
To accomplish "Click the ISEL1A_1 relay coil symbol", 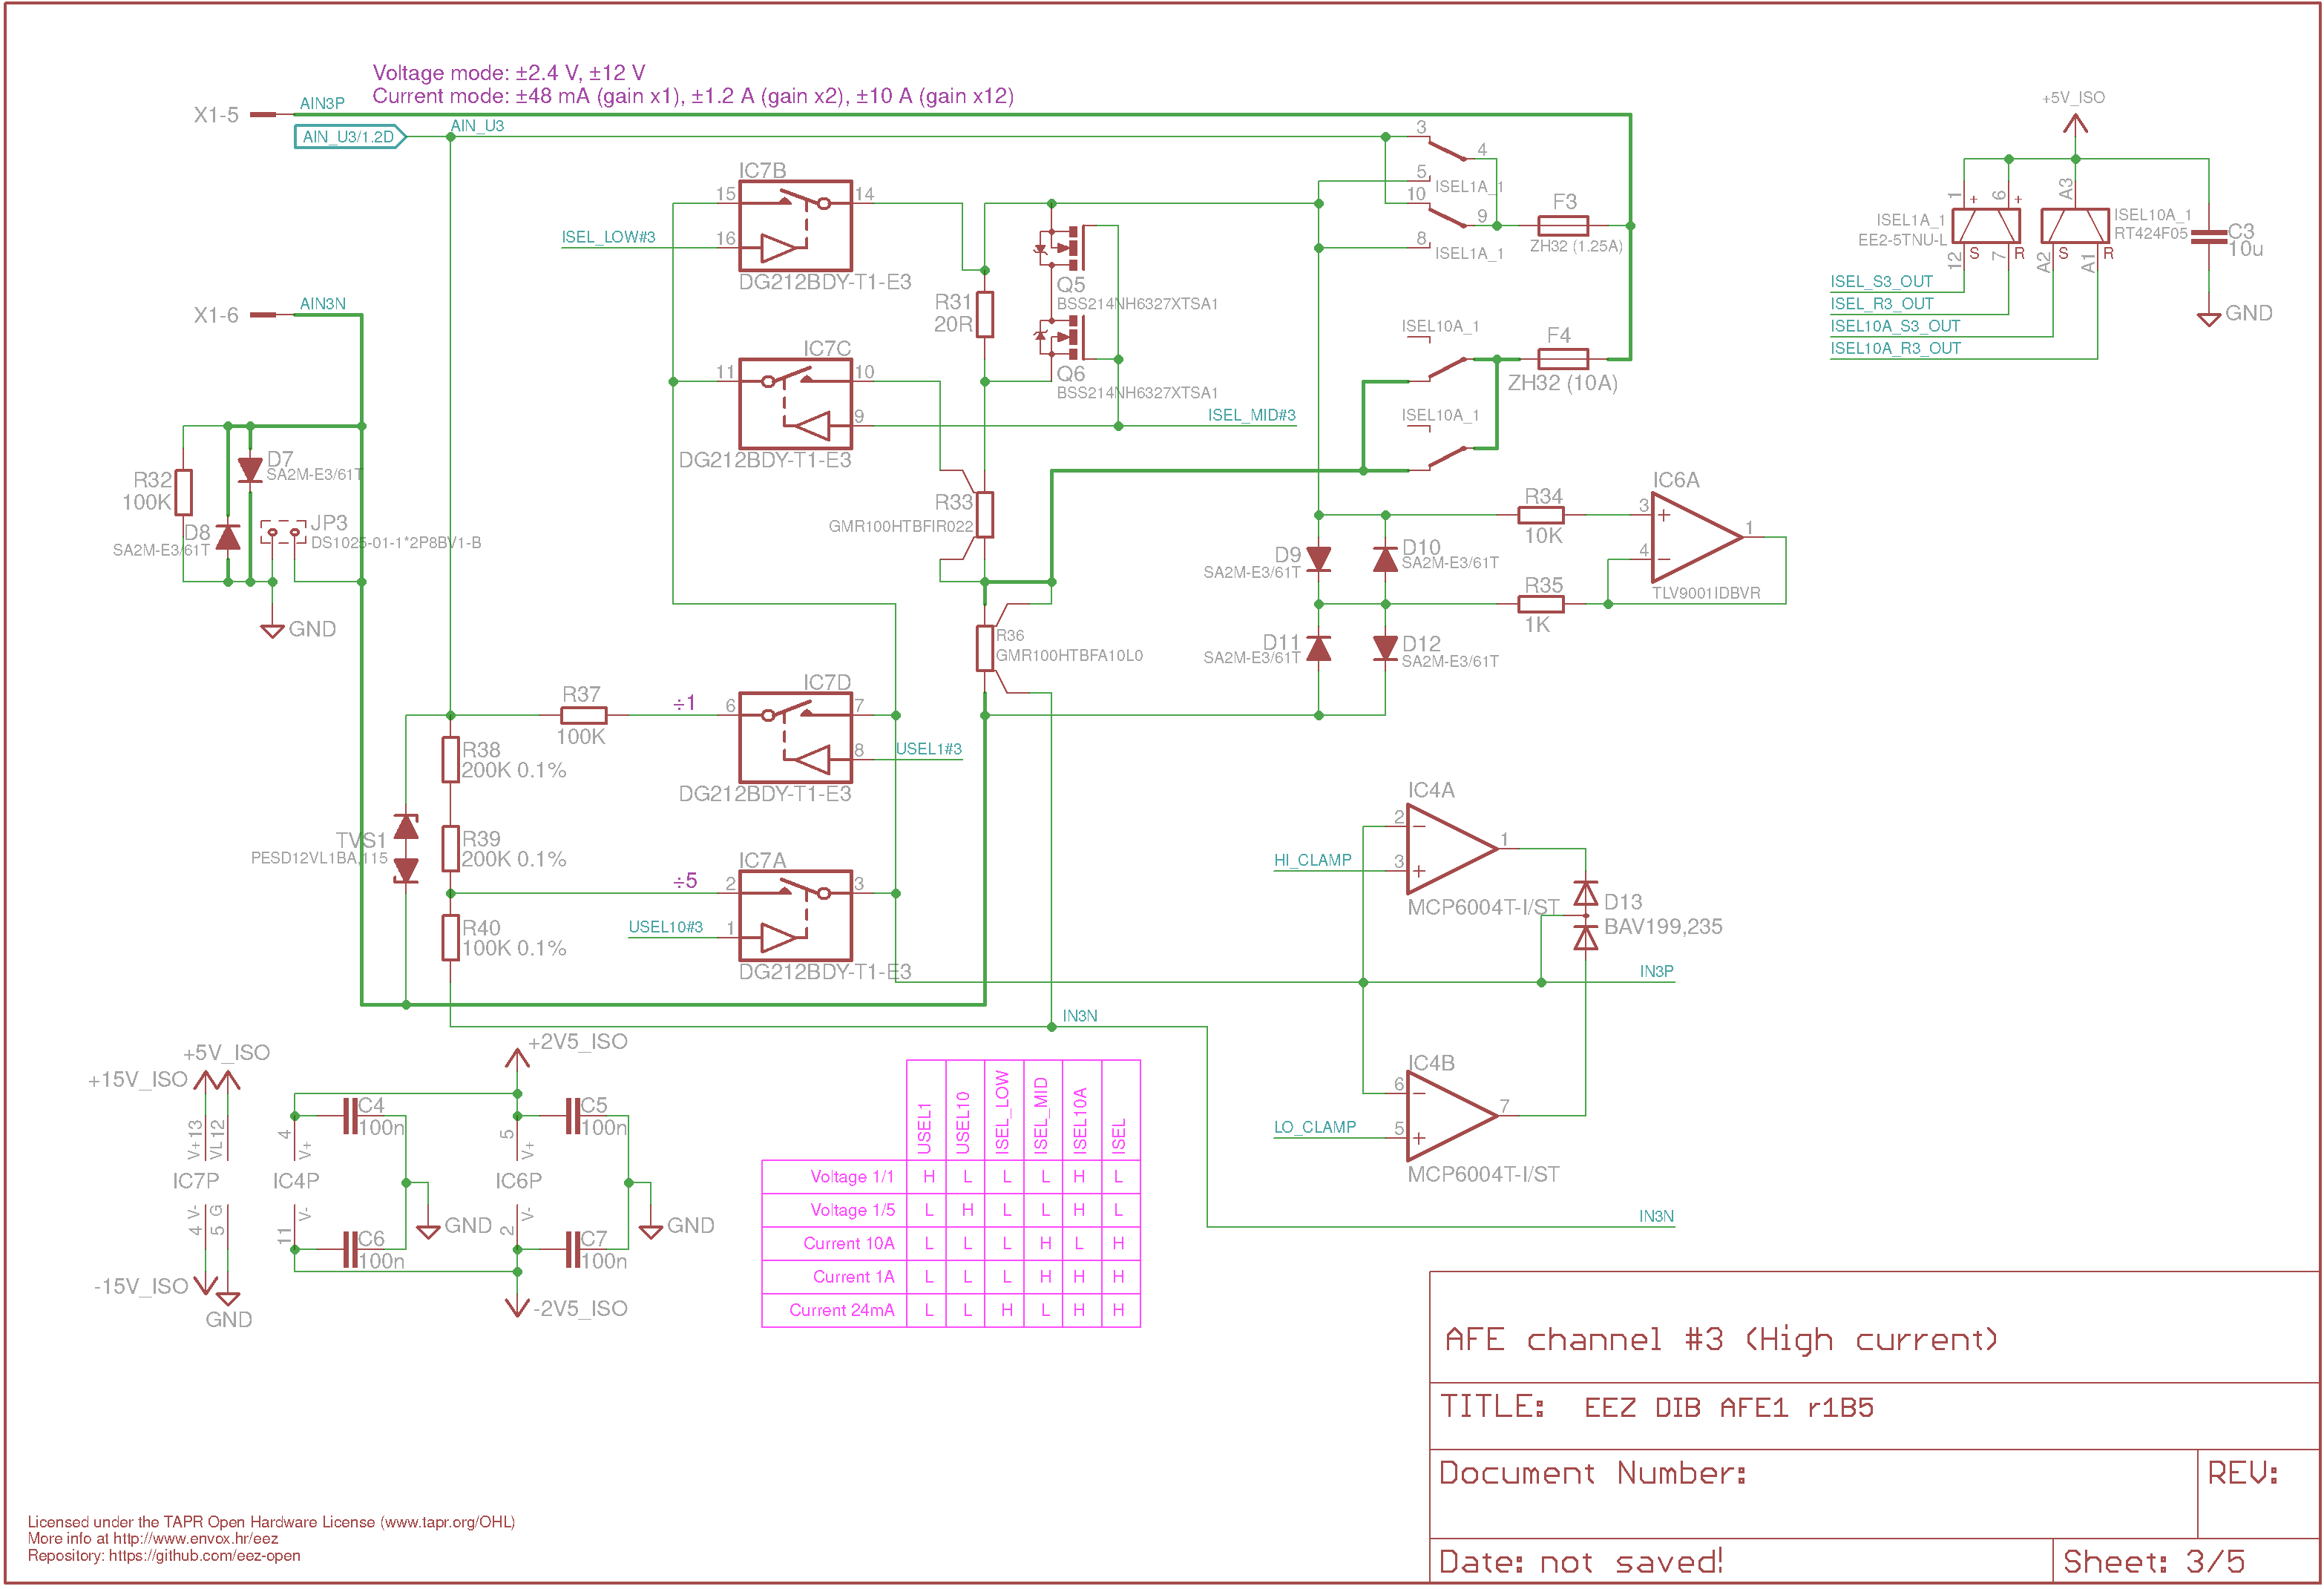I will click(x=1987, y=226).
